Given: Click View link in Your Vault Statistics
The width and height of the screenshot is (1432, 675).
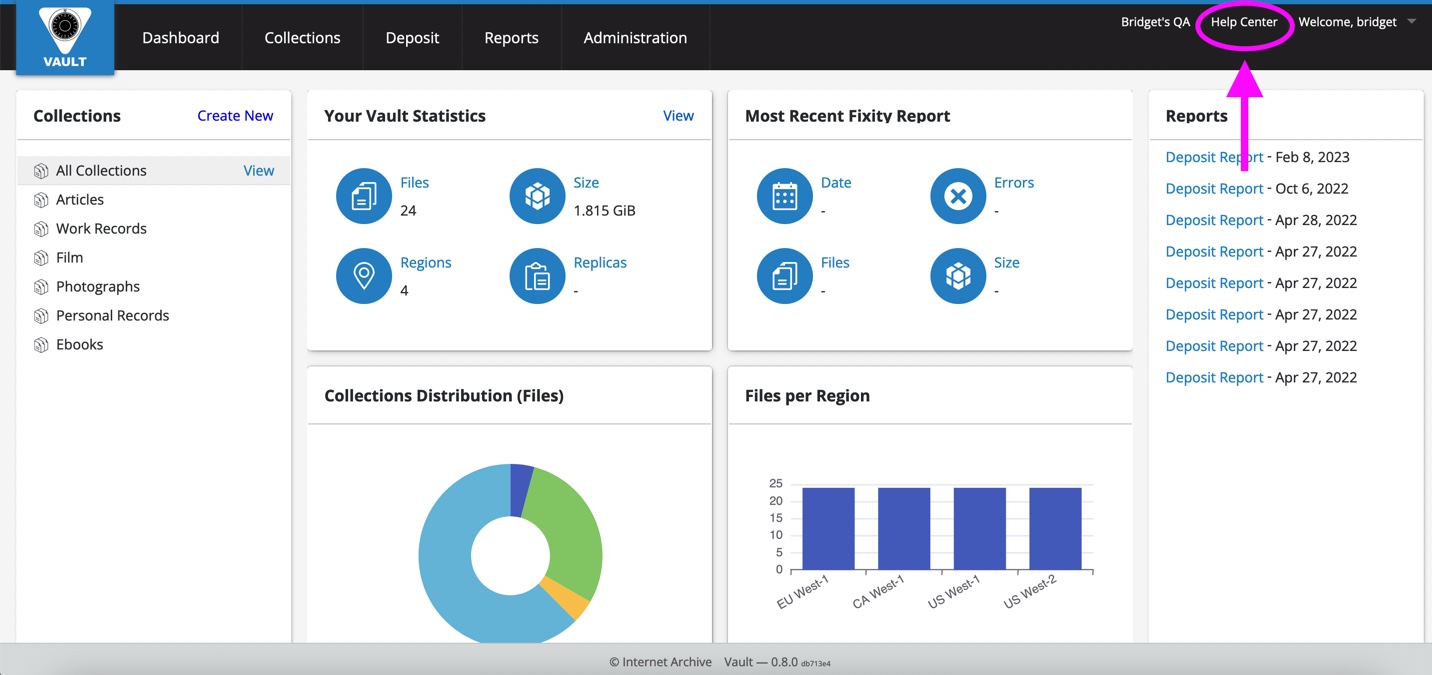Looking at the screenshot, I should pos(678,116).
